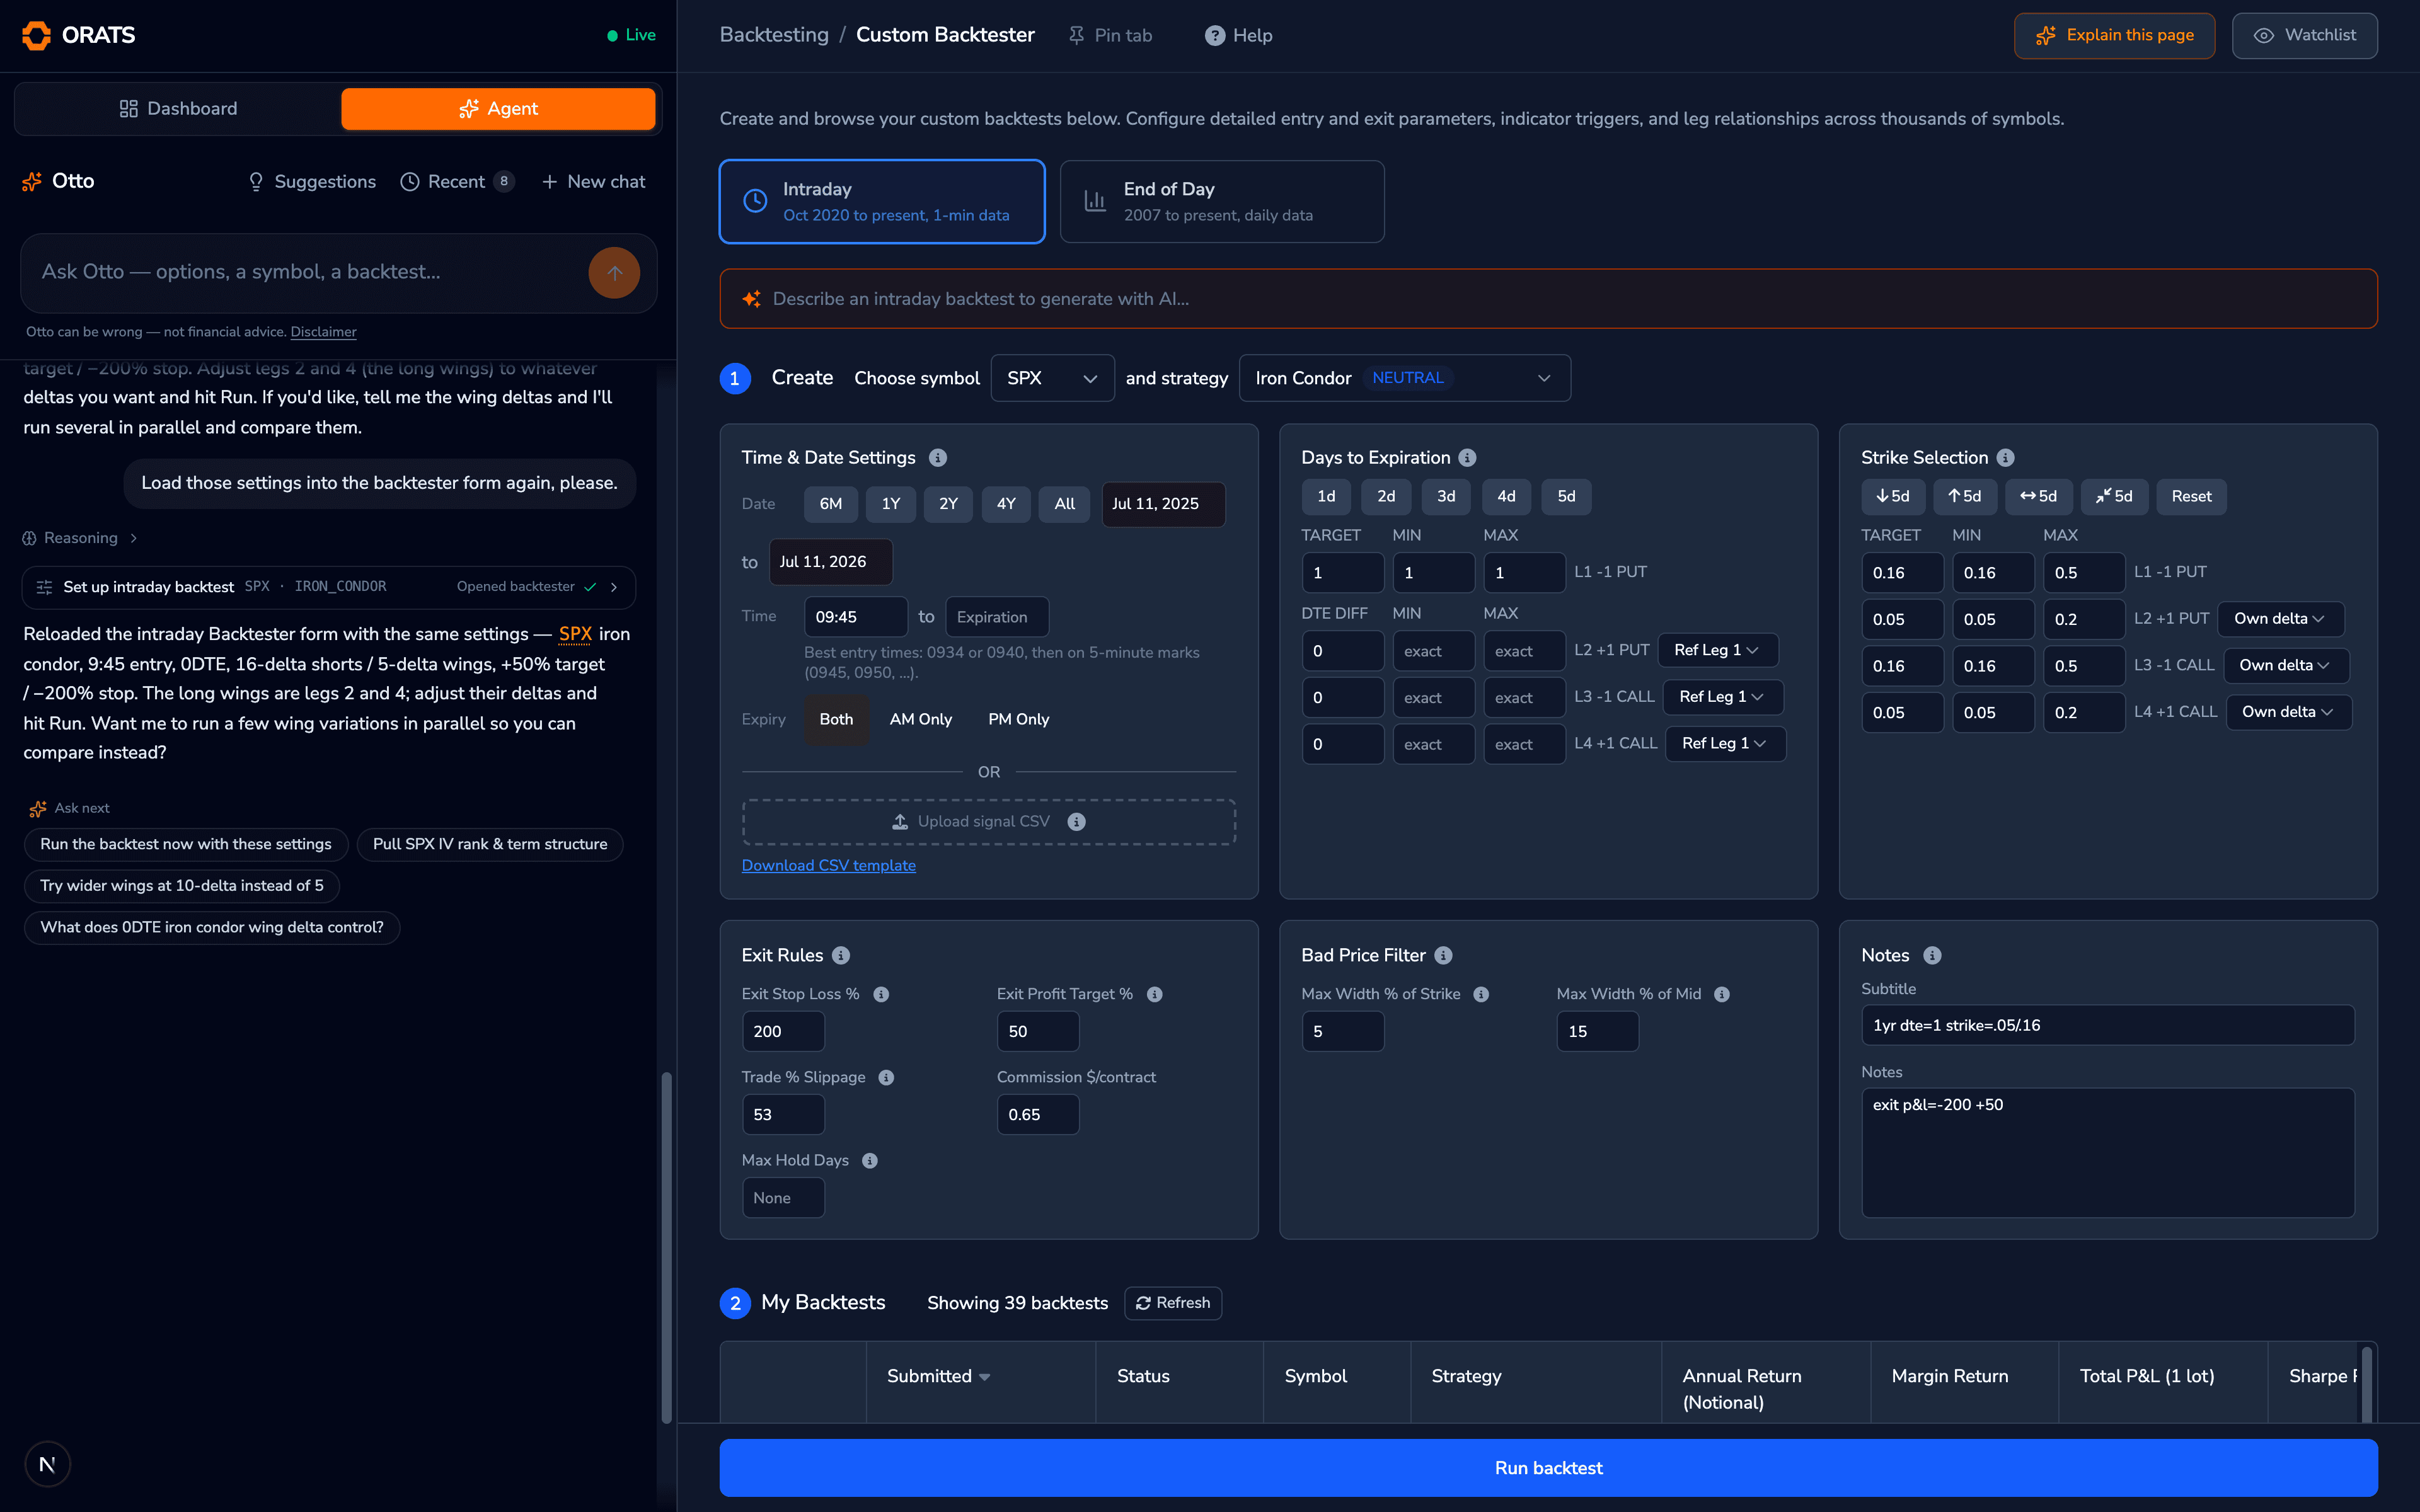Click info icon next to Strike Selection

(2005, 457)
